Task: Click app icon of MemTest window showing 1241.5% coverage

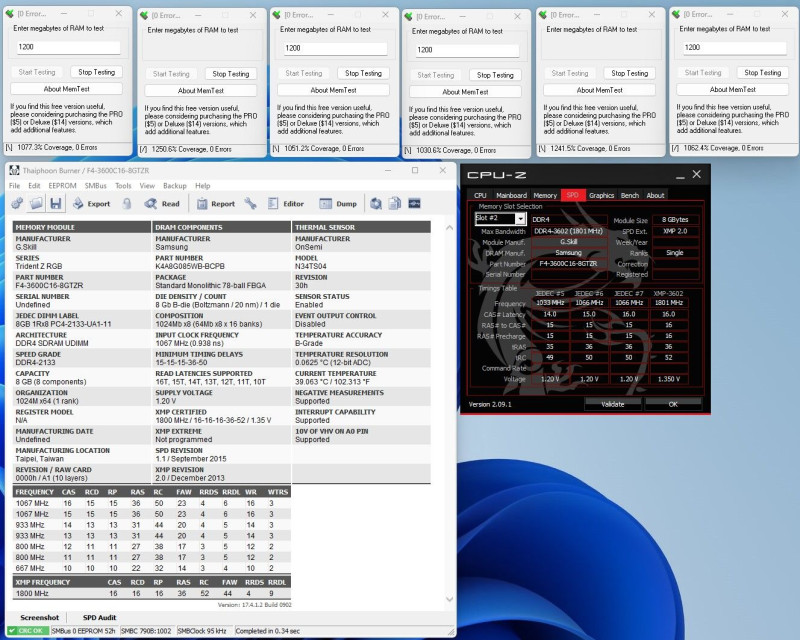Action: [x=543, y=15]
